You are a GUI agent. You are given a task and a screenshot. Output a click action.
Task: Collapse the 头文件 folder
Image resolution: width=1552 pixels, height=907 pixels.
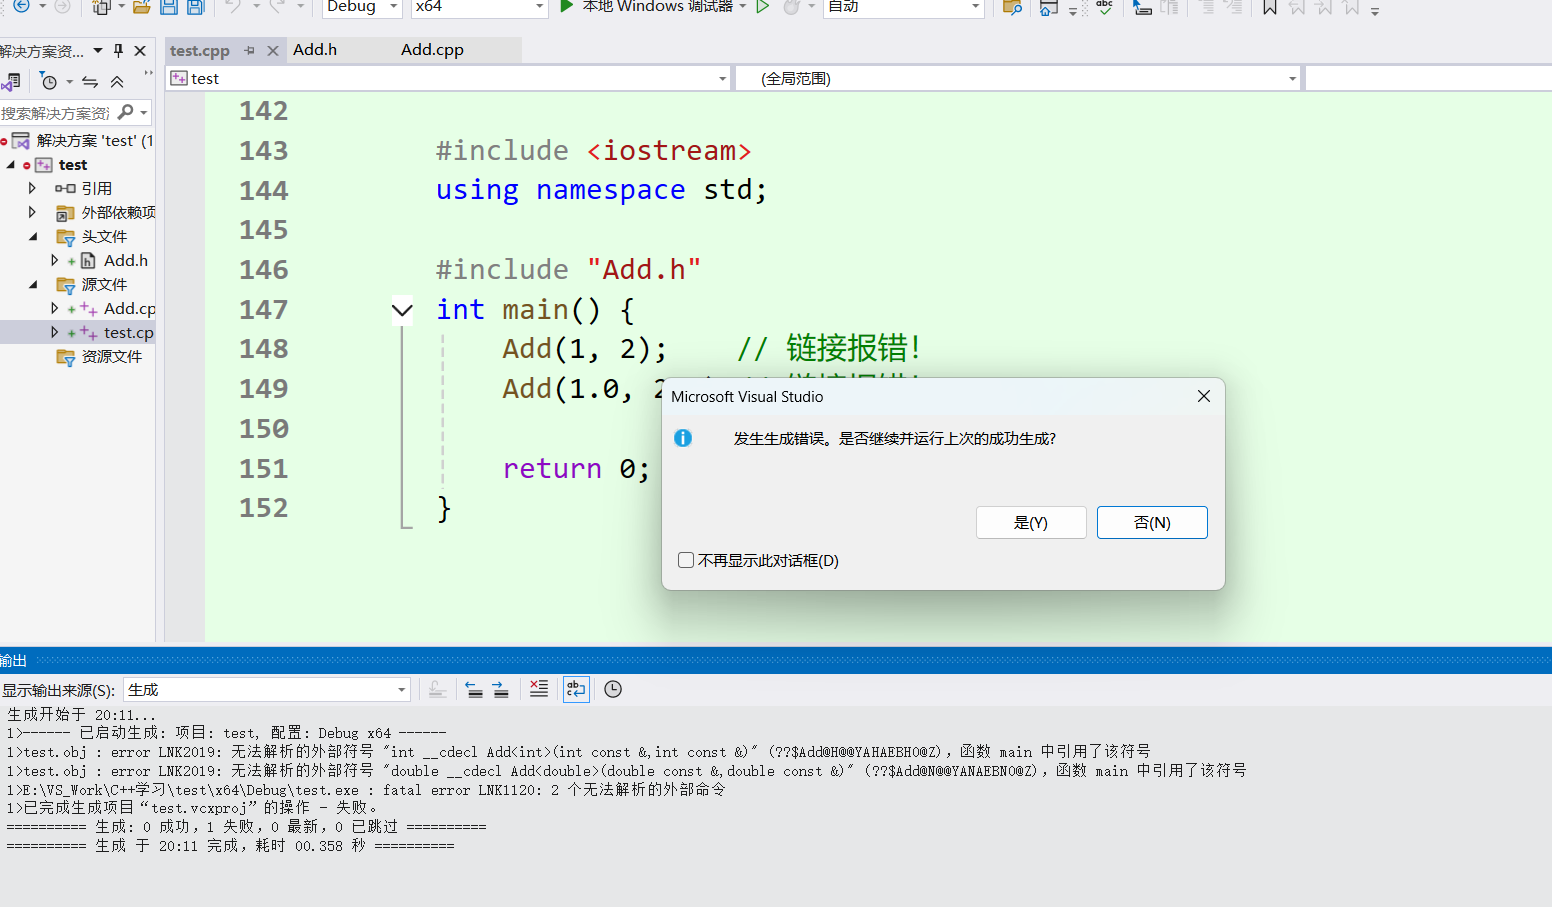click(33, 237)
